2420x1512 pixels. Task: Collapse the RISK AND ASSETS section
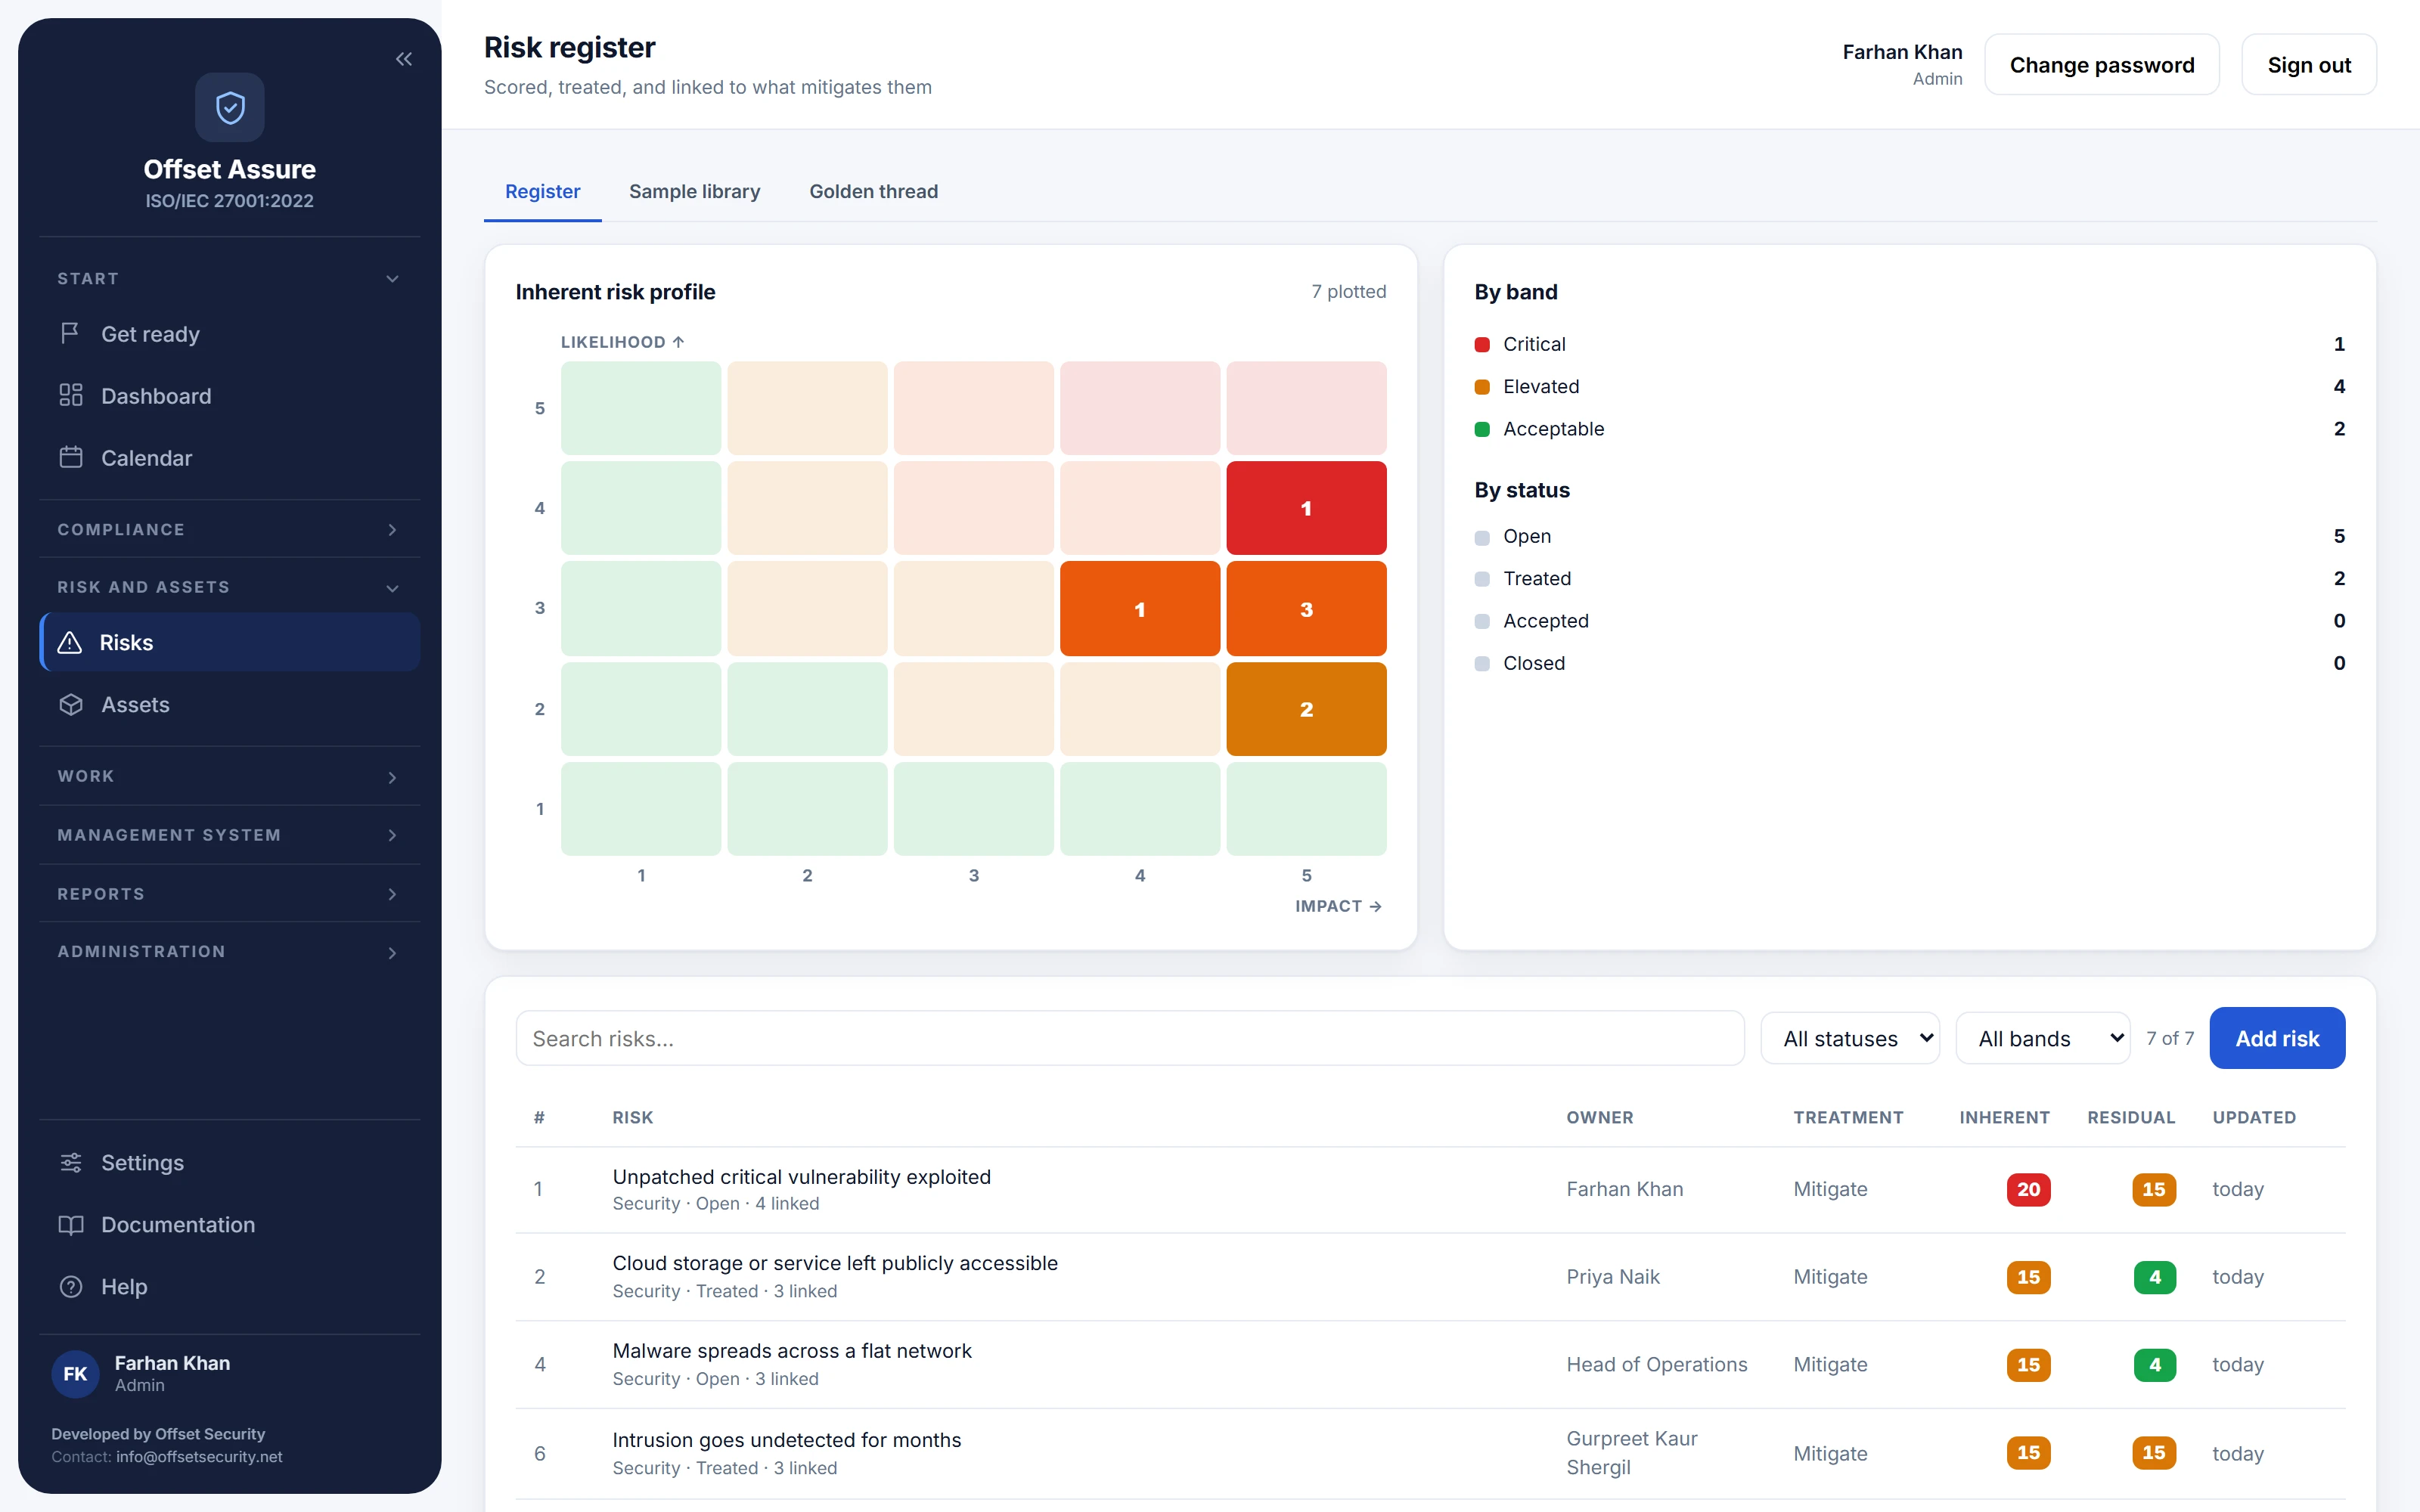(230, 587)
